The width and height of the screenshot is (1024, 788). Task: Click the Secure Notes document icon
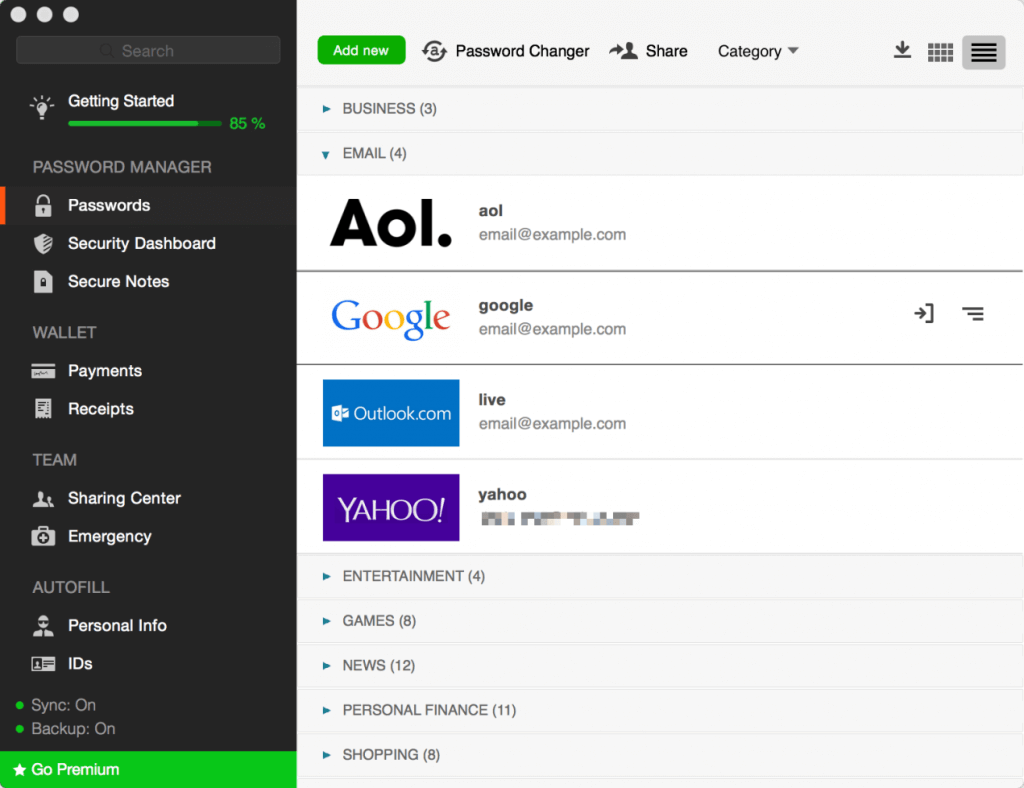pyautogui.click(x=43, y=281)
